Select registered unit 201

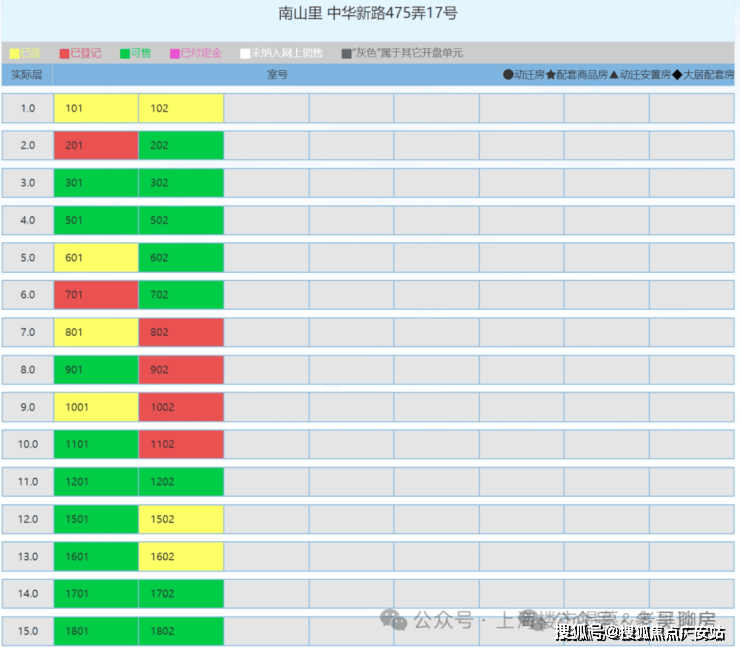pyautogui.click(x=96, y=145)
